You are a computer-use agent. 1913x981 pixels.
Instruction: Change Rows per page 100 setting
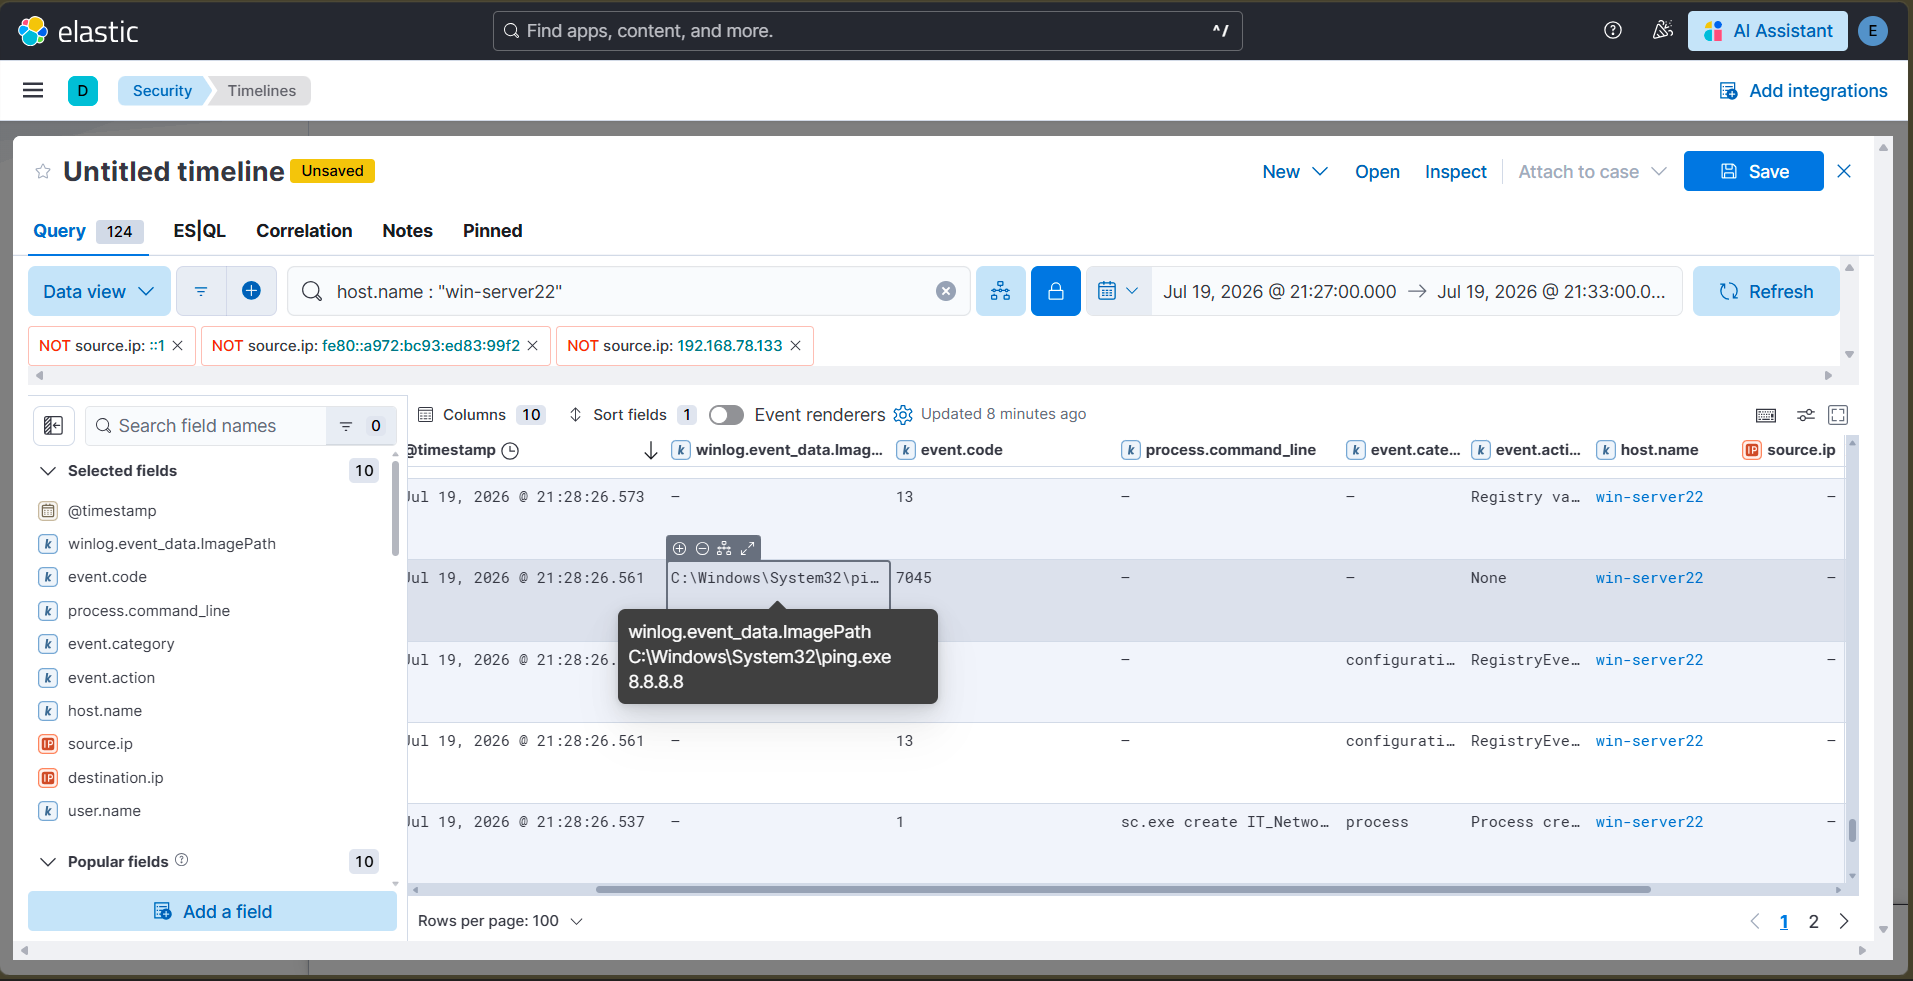point(500,921)
